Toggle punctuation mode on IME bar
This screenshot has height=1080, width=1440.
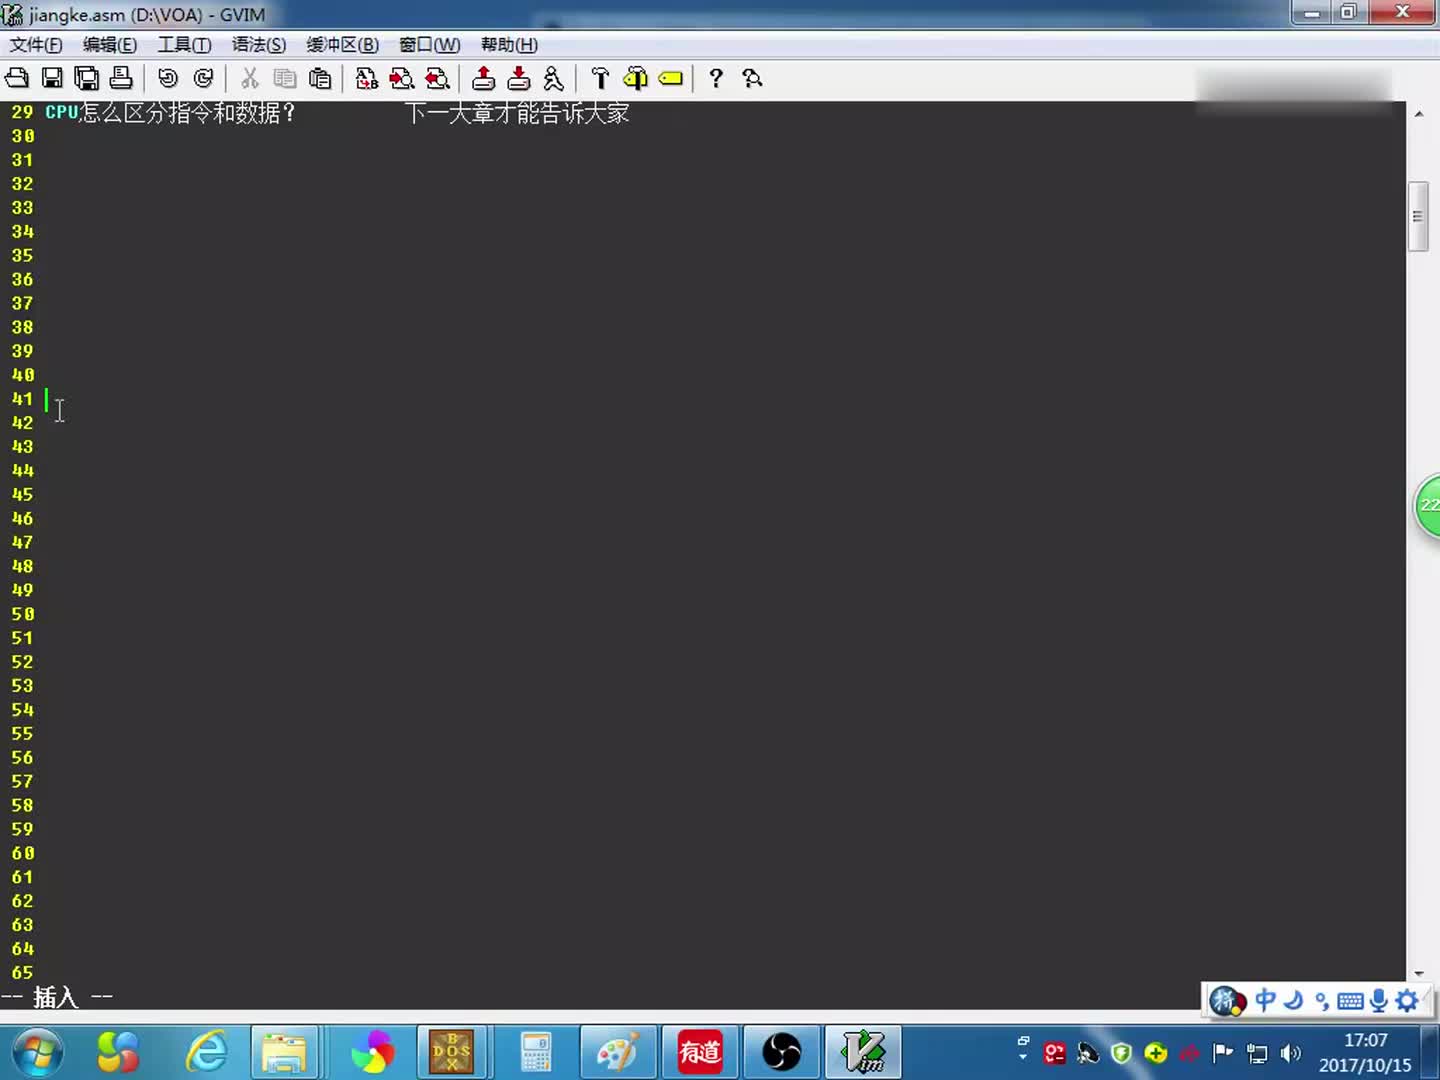pos(1321,1000)
